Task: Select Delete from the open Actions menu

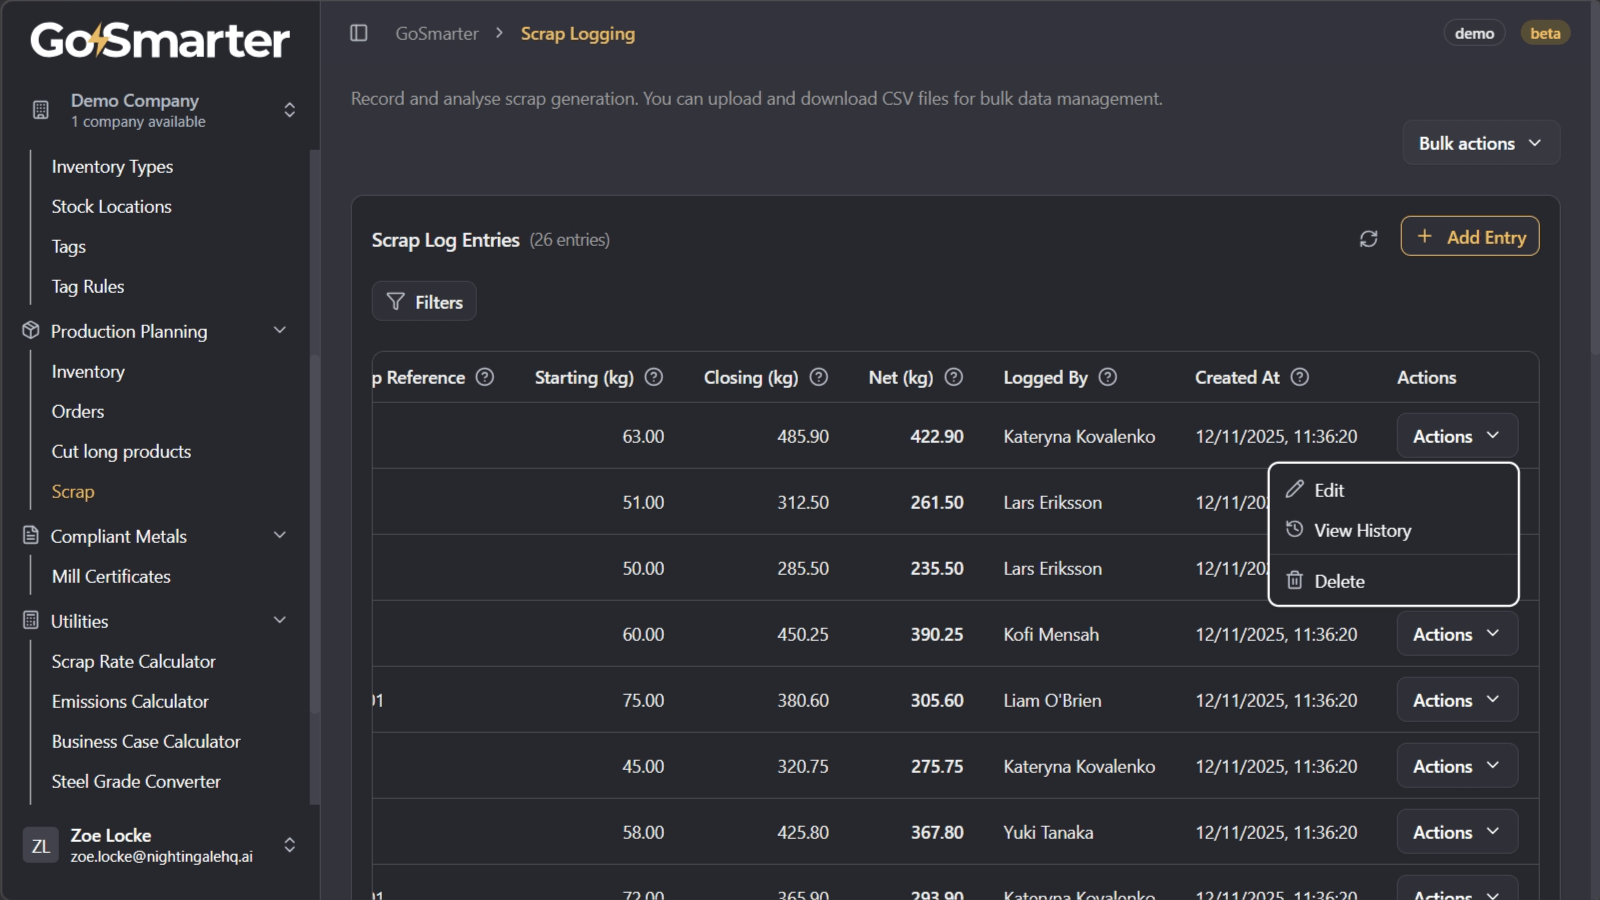Action: tap(1338, 580)
